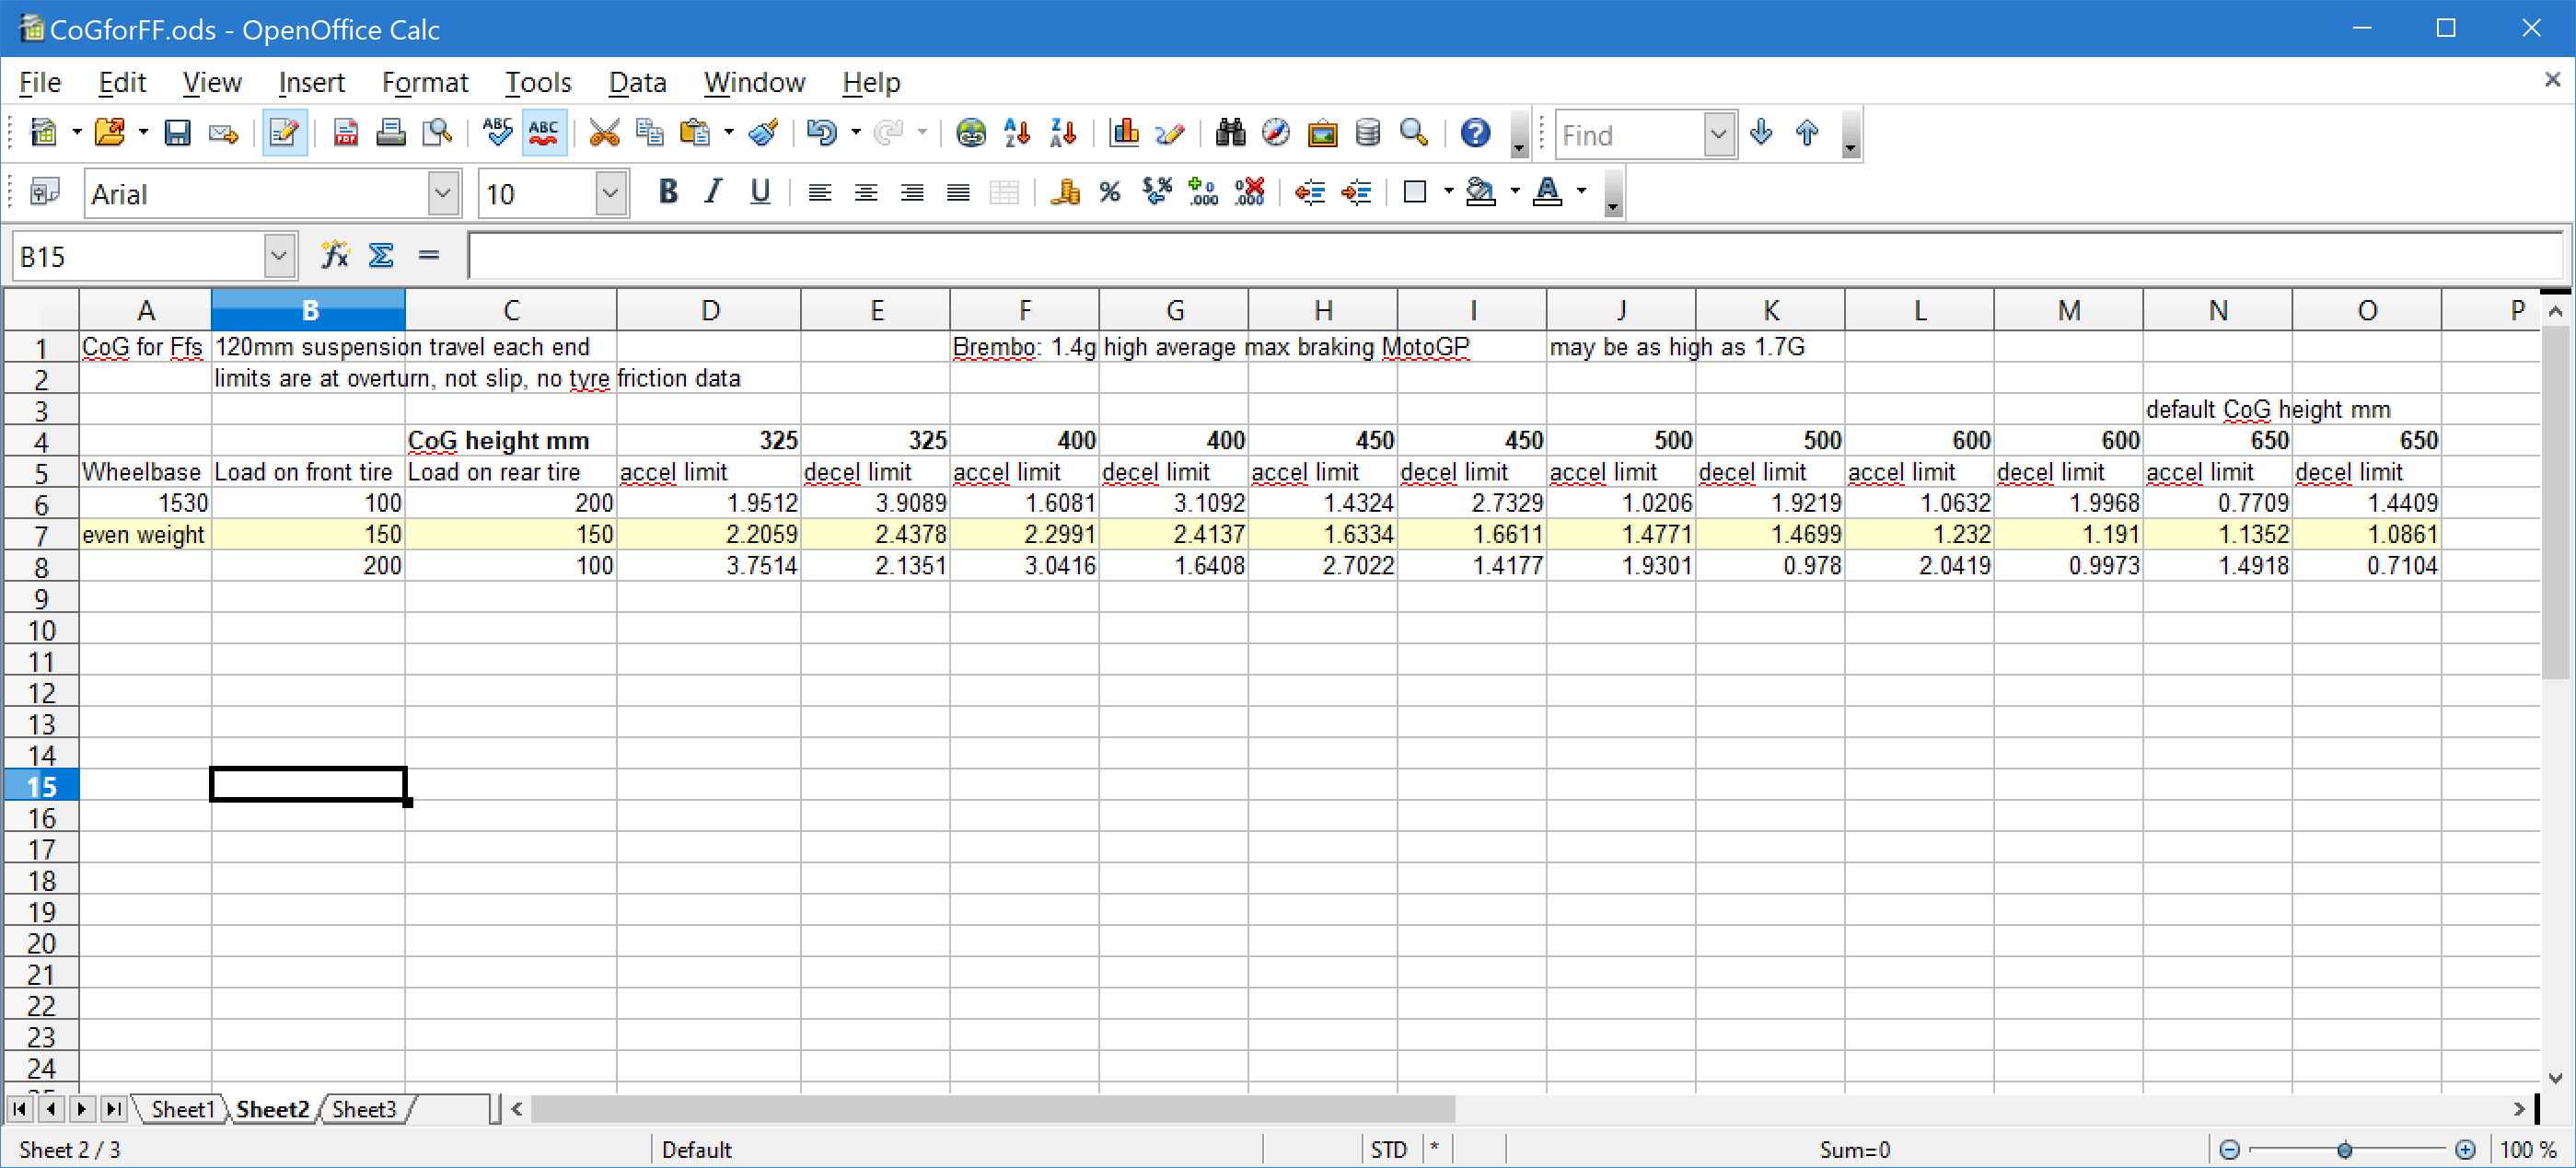Open Find & Replace with binoculars icon
The height and width of the screenshot is (1168, 2576).
1230,133
